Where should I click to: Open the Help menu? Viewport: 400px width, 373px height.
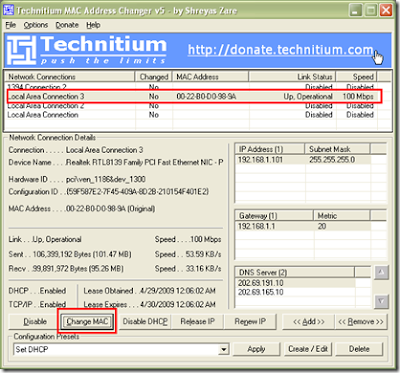click(x=93, y=25)
